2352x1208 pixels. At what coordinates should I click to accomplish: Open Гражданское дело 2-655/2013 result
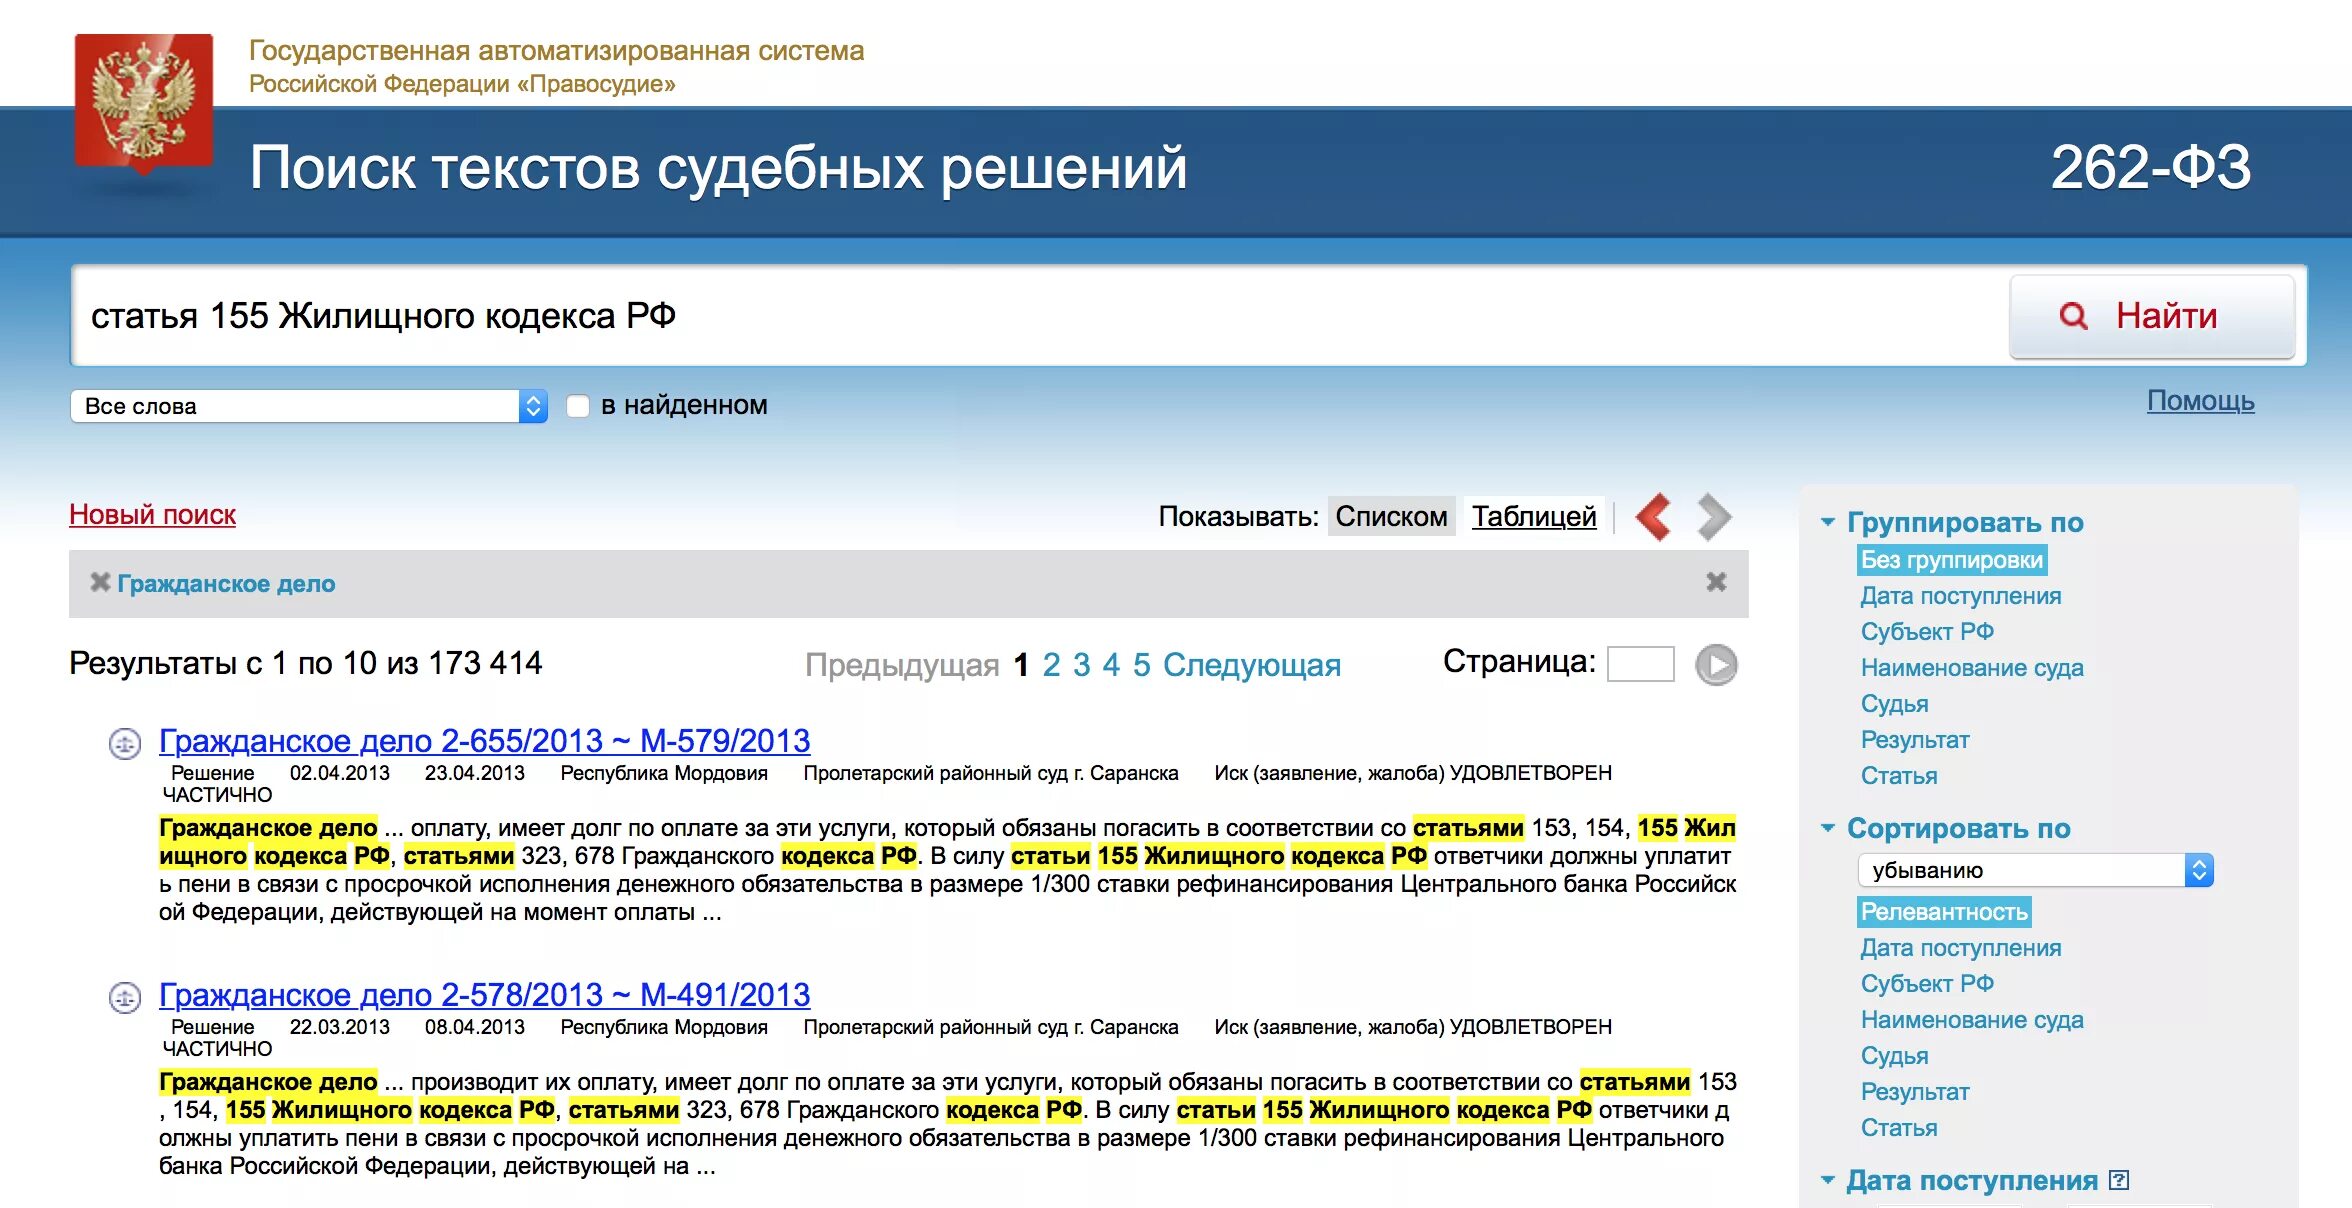[x=484, y=741]
